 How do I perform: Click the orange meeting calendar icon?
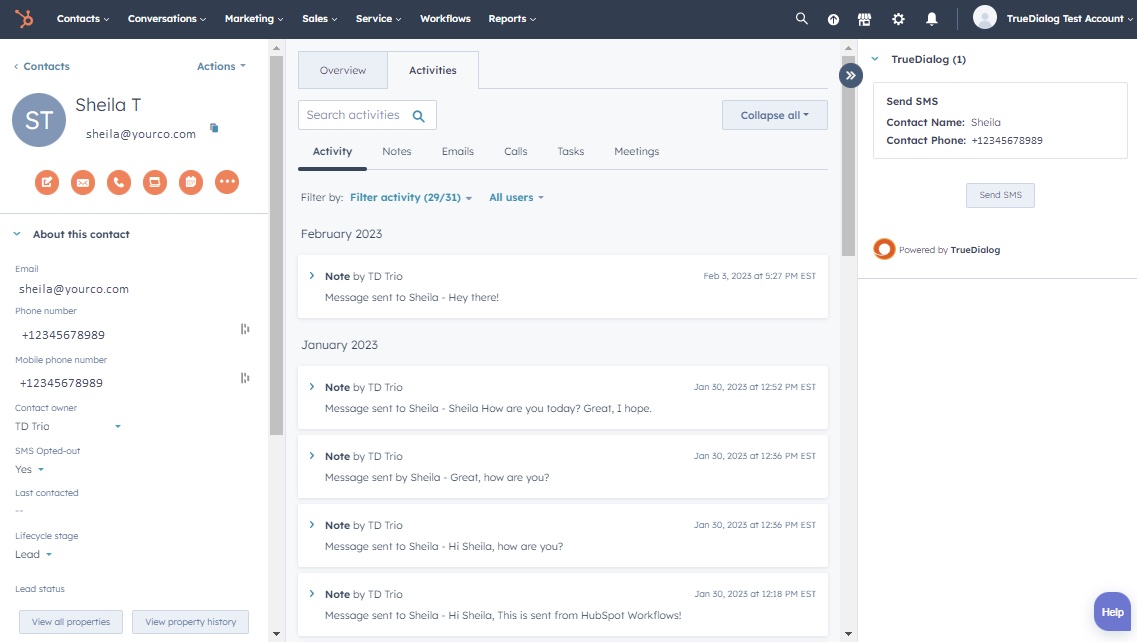(191, 182)
